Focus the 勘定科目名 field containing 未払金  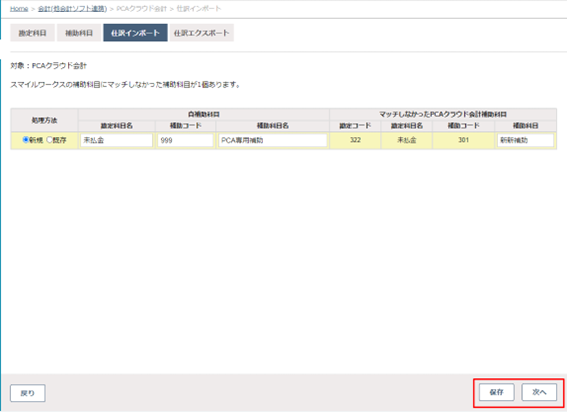tap(116, 140)
